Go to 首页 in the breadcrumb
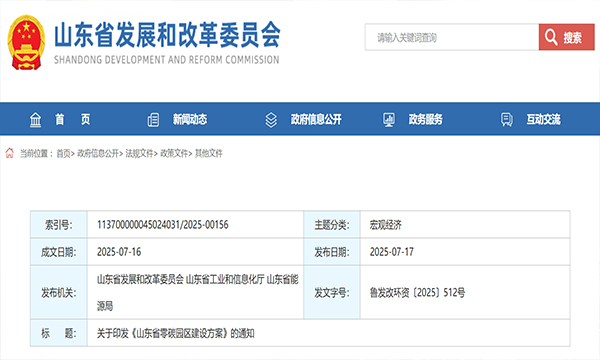The height and width of the screenshot is (360, 600). click(x=63, y=153)
